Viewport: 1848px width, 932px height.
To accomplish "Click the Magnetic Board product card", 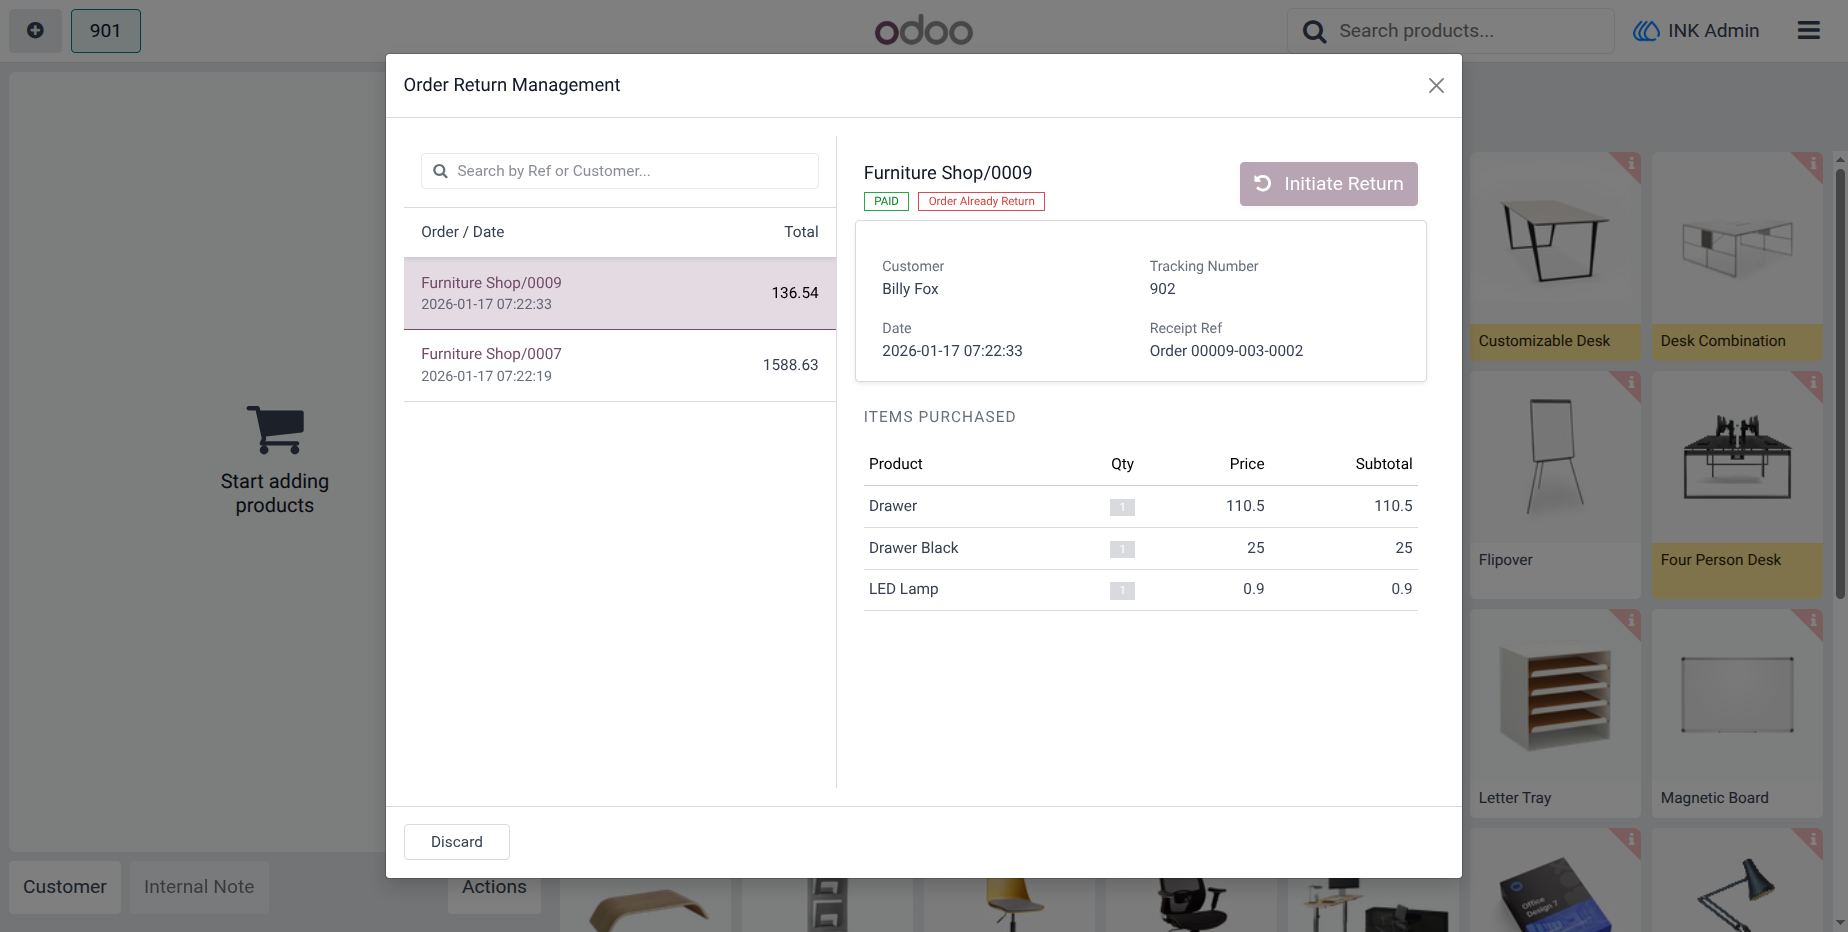I will 1738,714.
